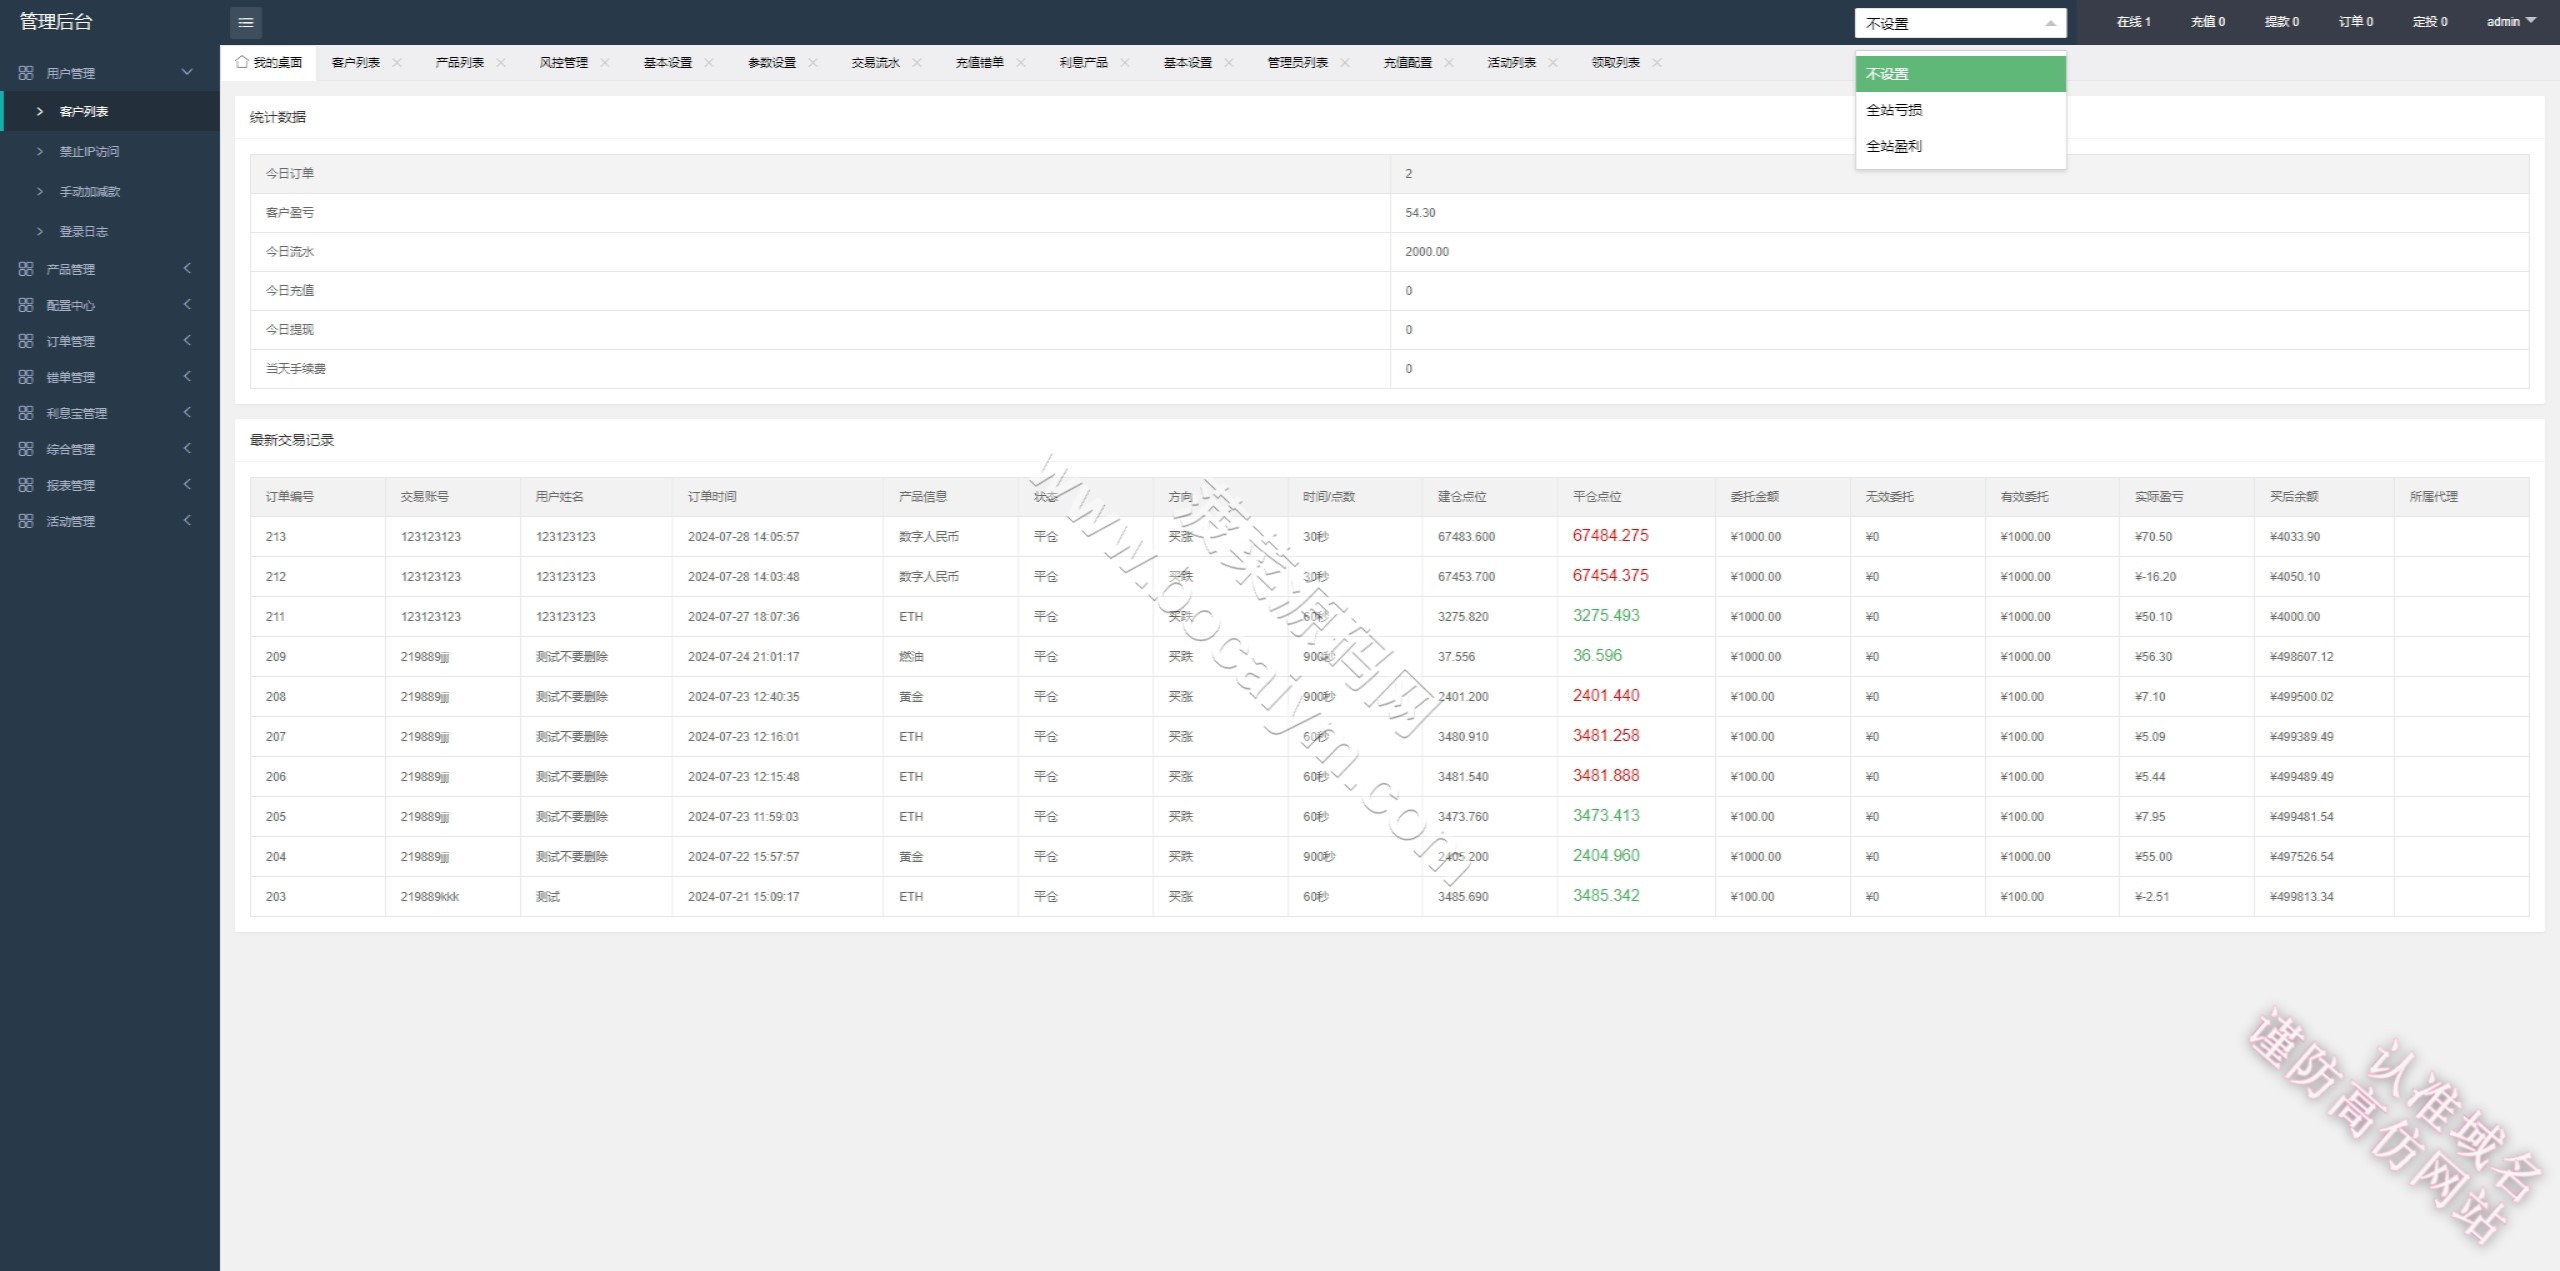2560x1271 pixels.
Task: Click the grid icon beside 利息宝管理
Action: coord(26,413)
